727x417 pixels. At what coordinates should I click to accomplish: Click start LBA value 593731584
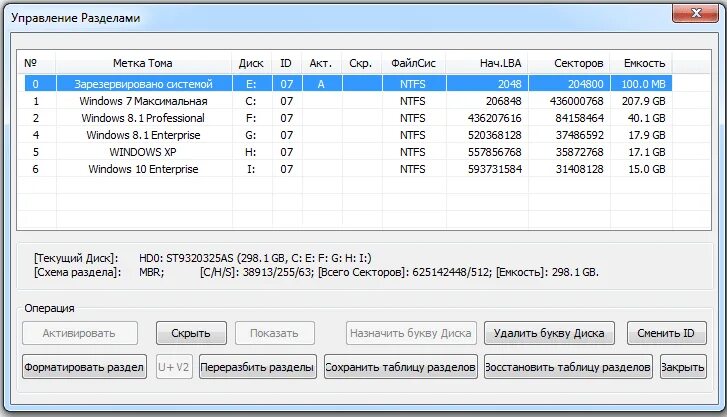[x=494, y=169]
